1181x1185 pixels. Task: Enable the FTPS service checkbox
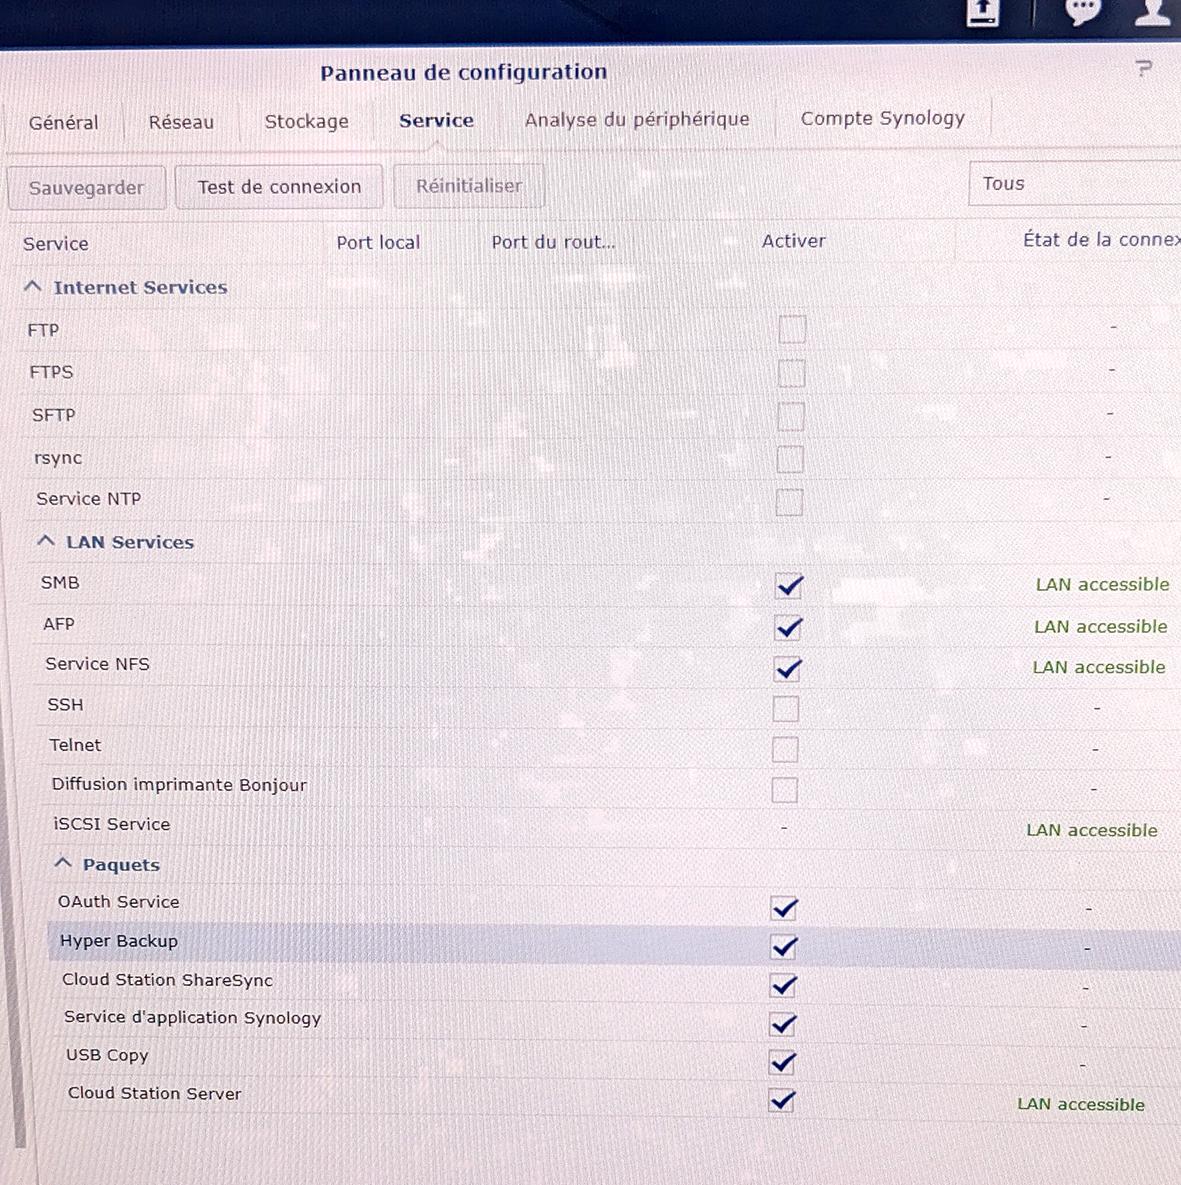point(791,373)
